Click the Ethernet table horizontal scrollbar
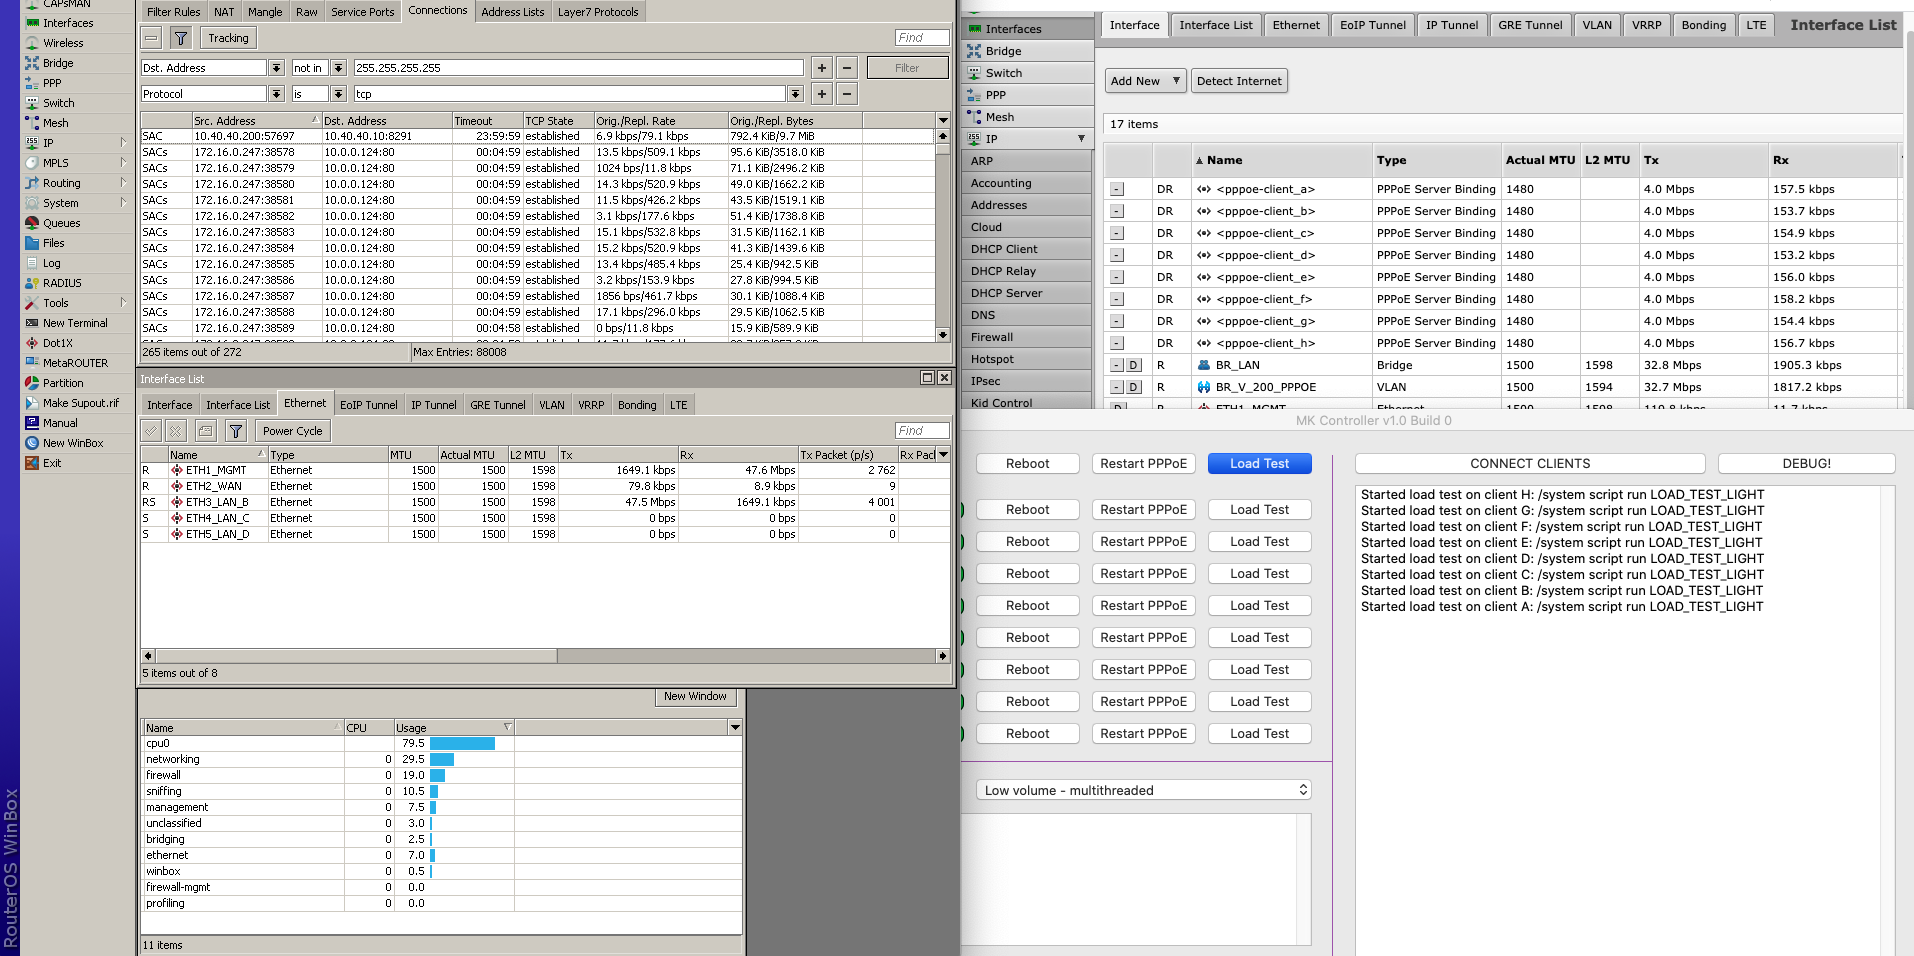The height and width of the screenshot is (956, 1914). click(x=350, y=656)
